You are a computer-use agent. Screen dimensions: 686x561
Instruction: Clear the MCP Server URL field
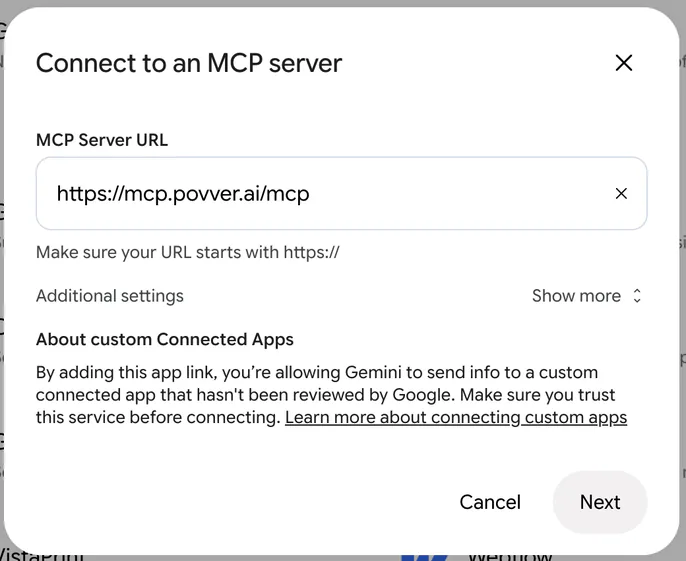point(621,193)
